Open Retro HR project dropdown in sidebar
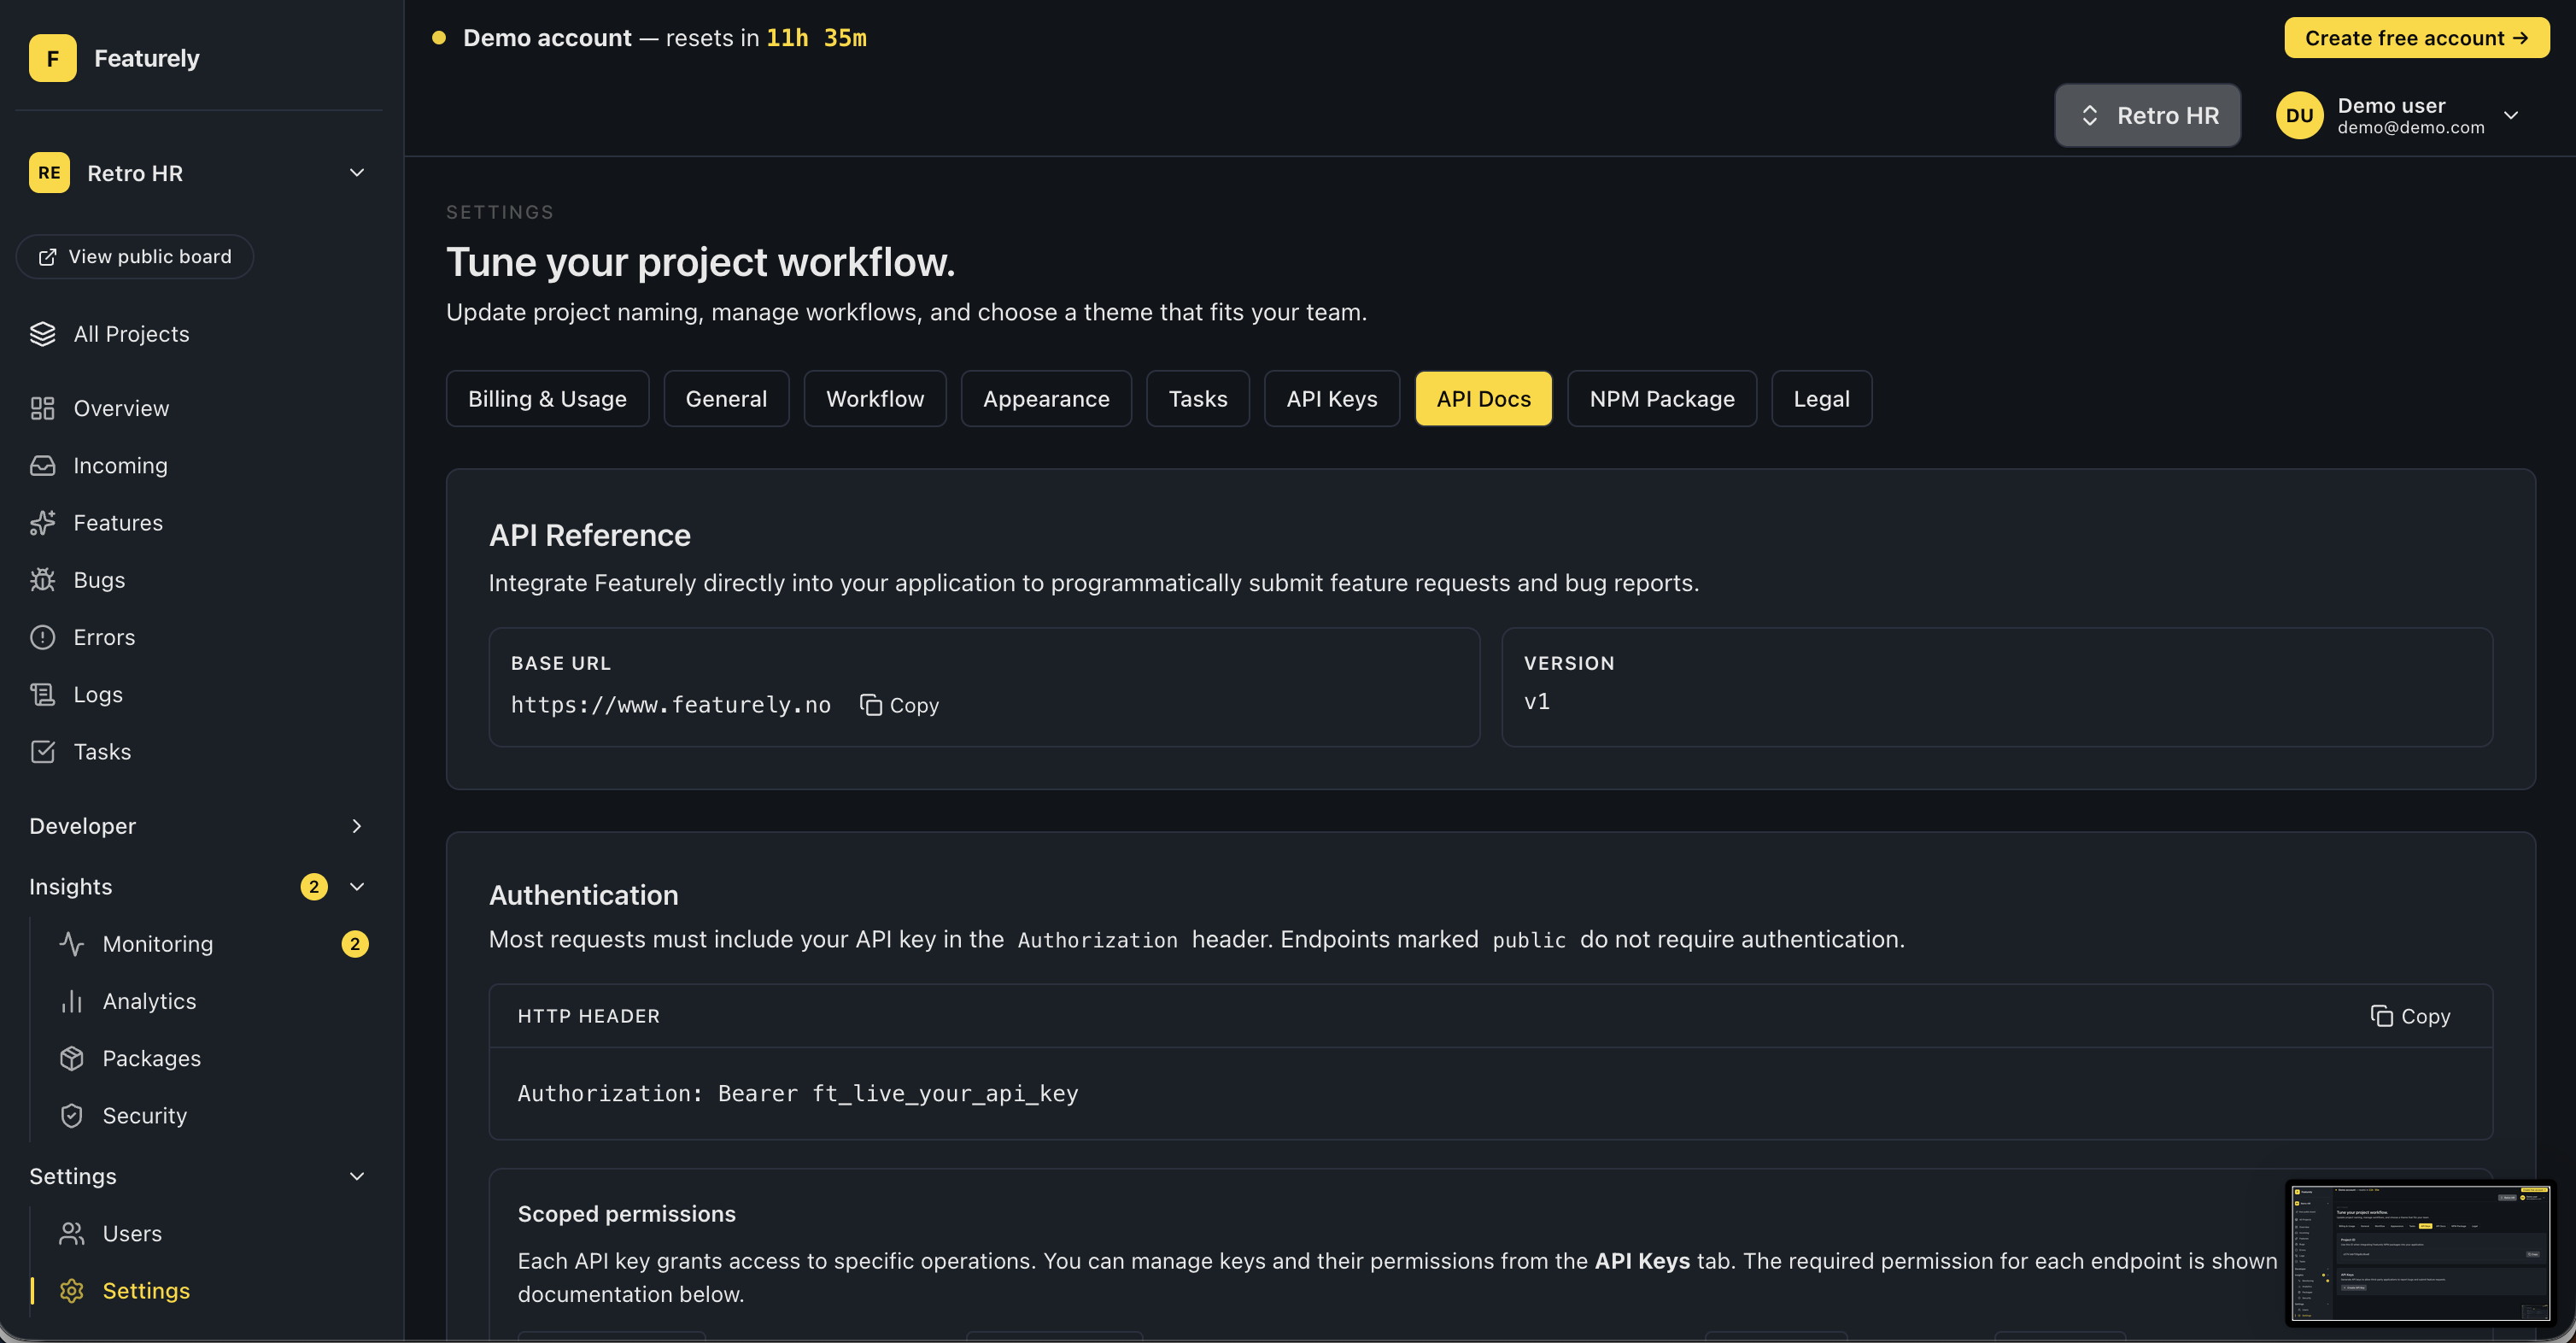The width and height of the screenshot is (2576, 1343). (357, 173)
